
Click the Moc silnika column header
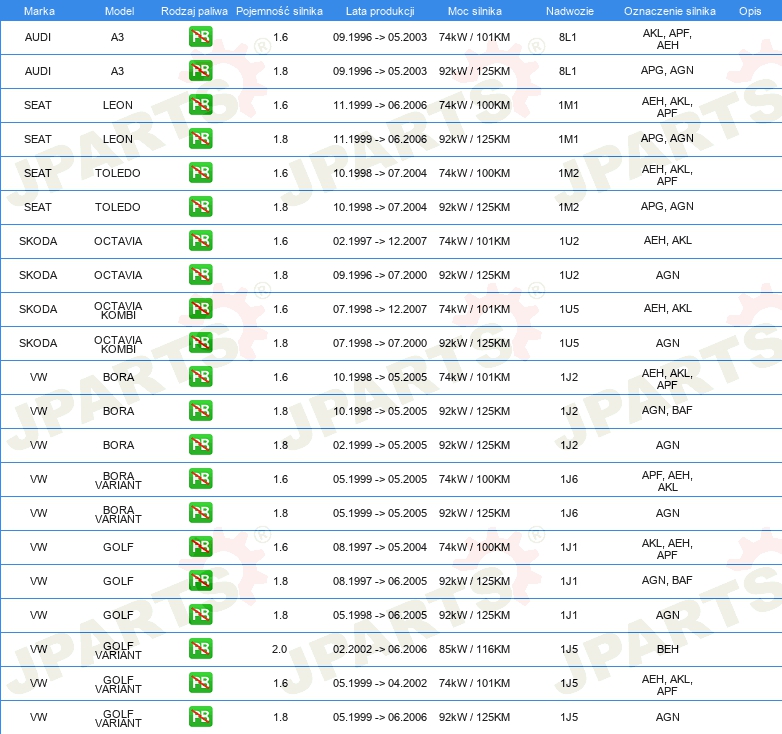pyautogui.click(x=475, y=11)
